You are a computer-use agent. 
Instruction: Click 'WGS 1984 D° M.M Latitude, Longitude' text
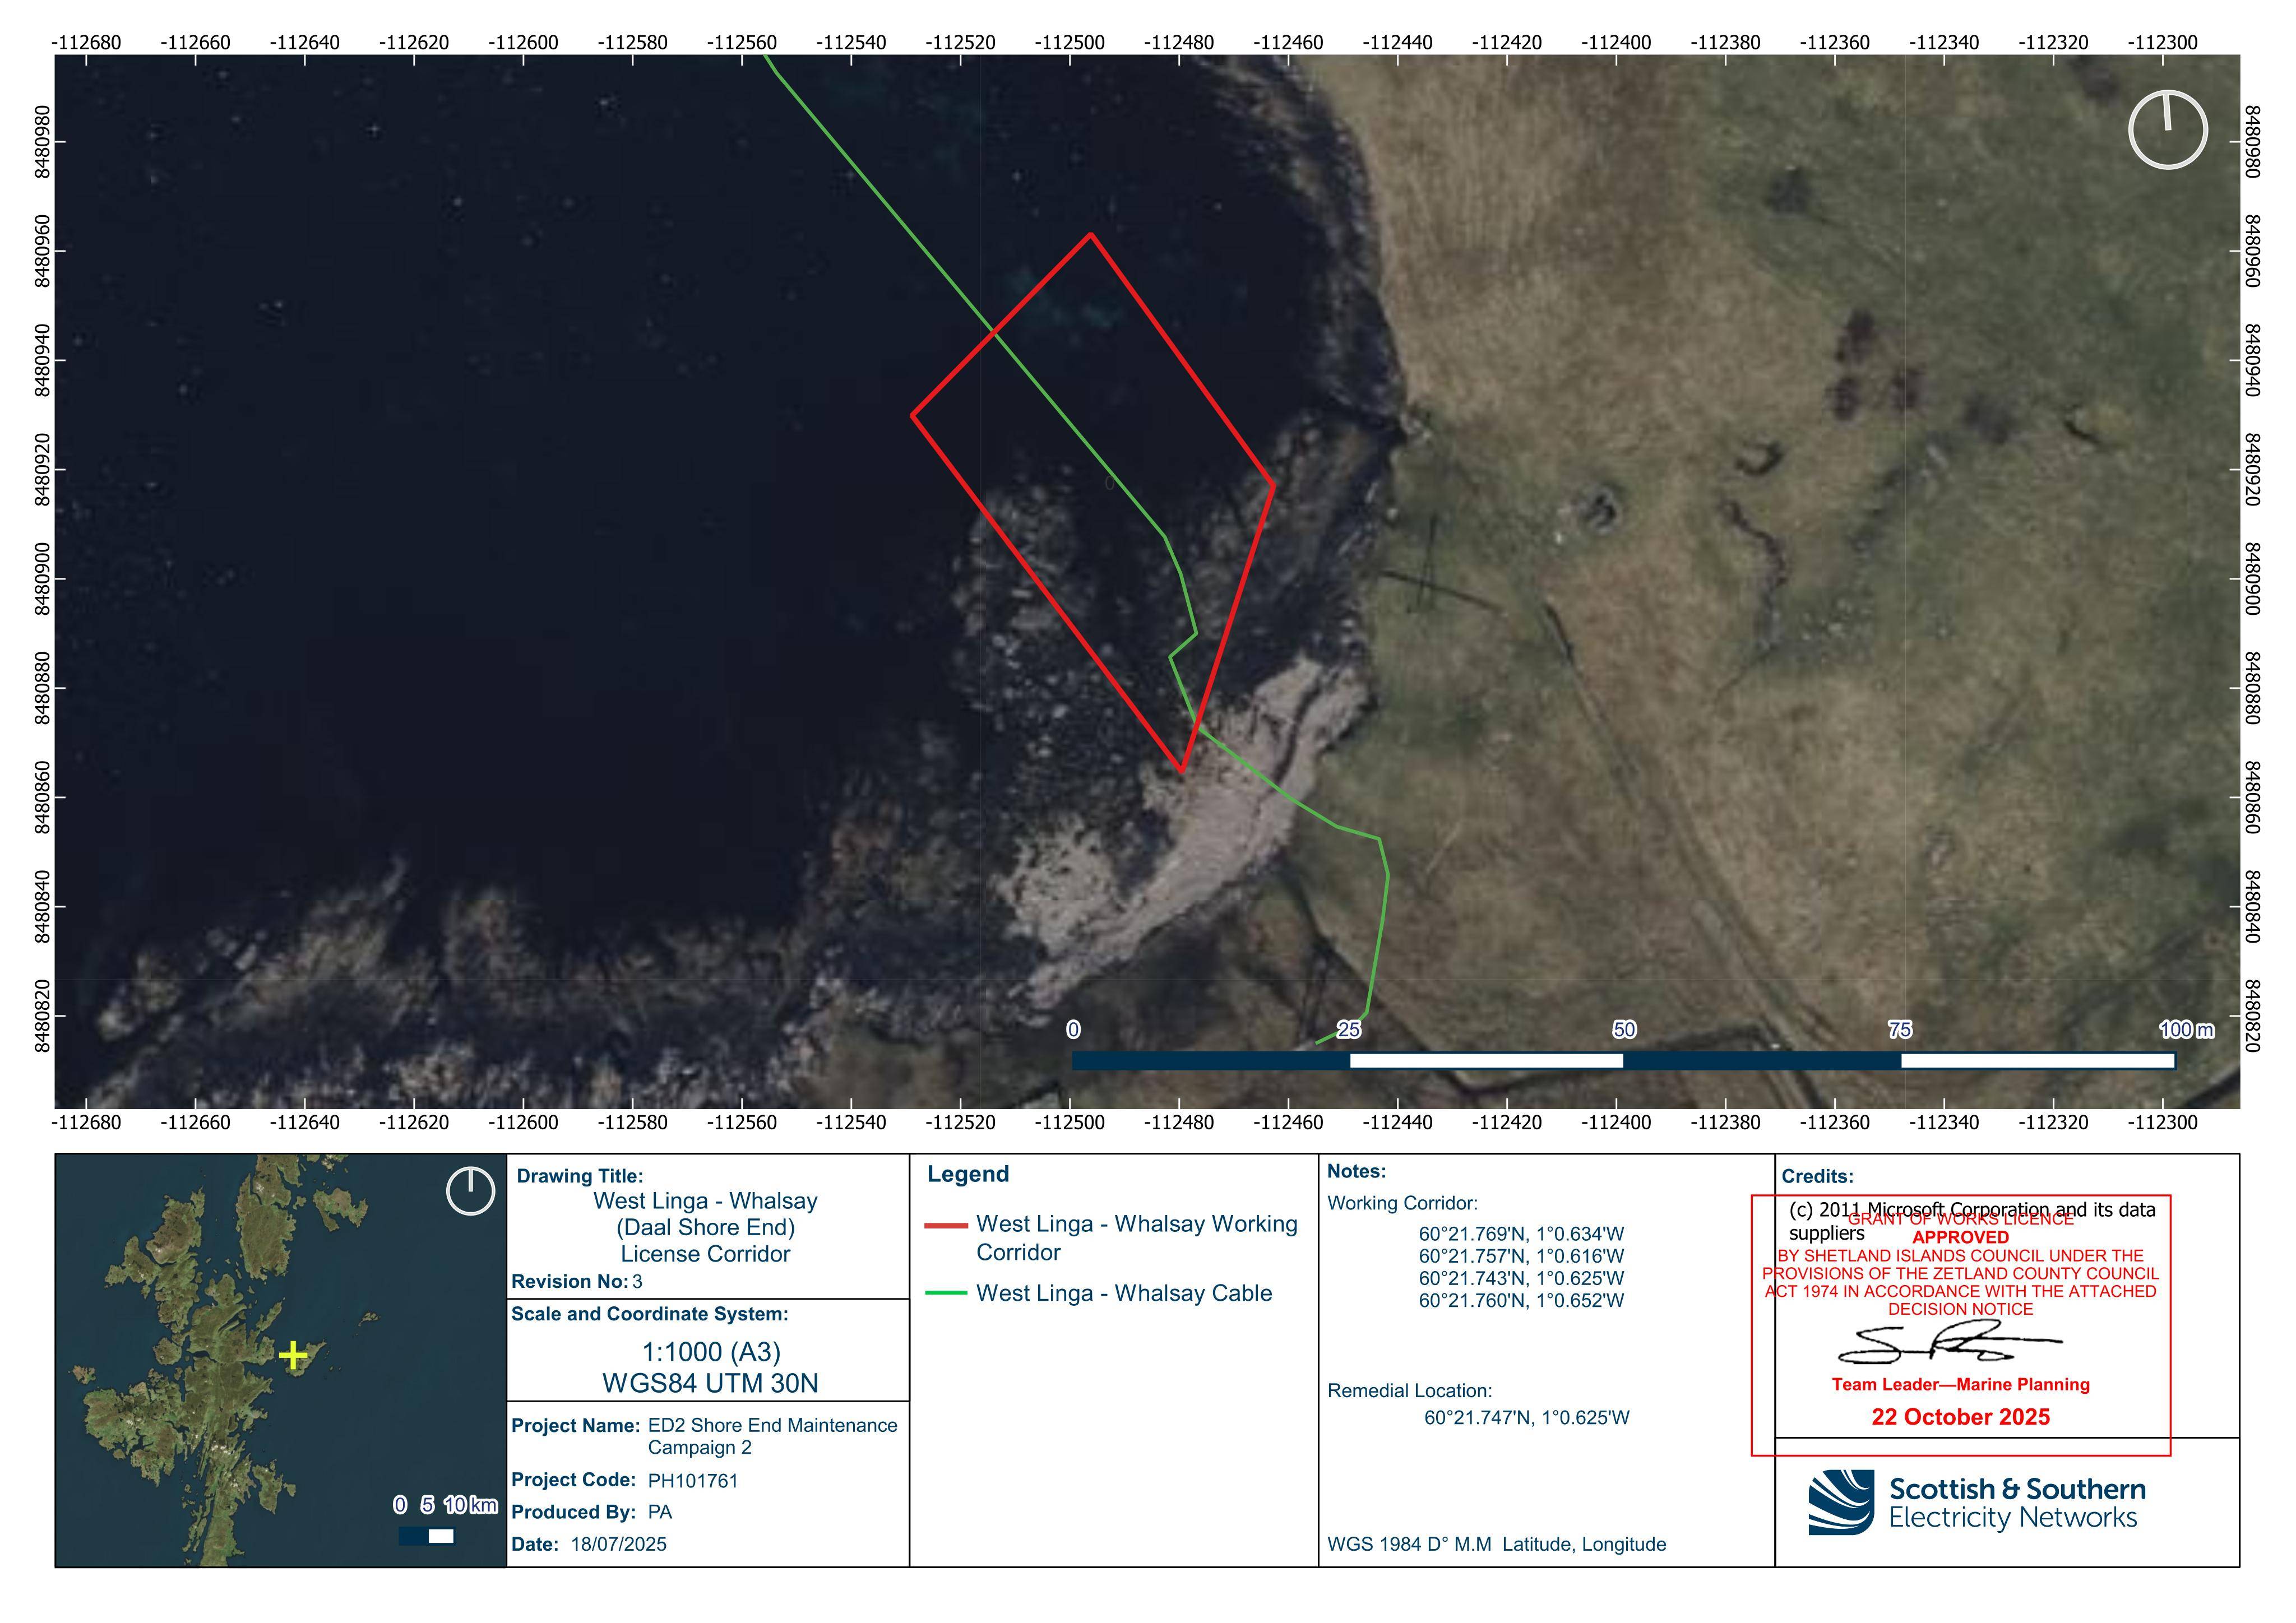1497,1544
